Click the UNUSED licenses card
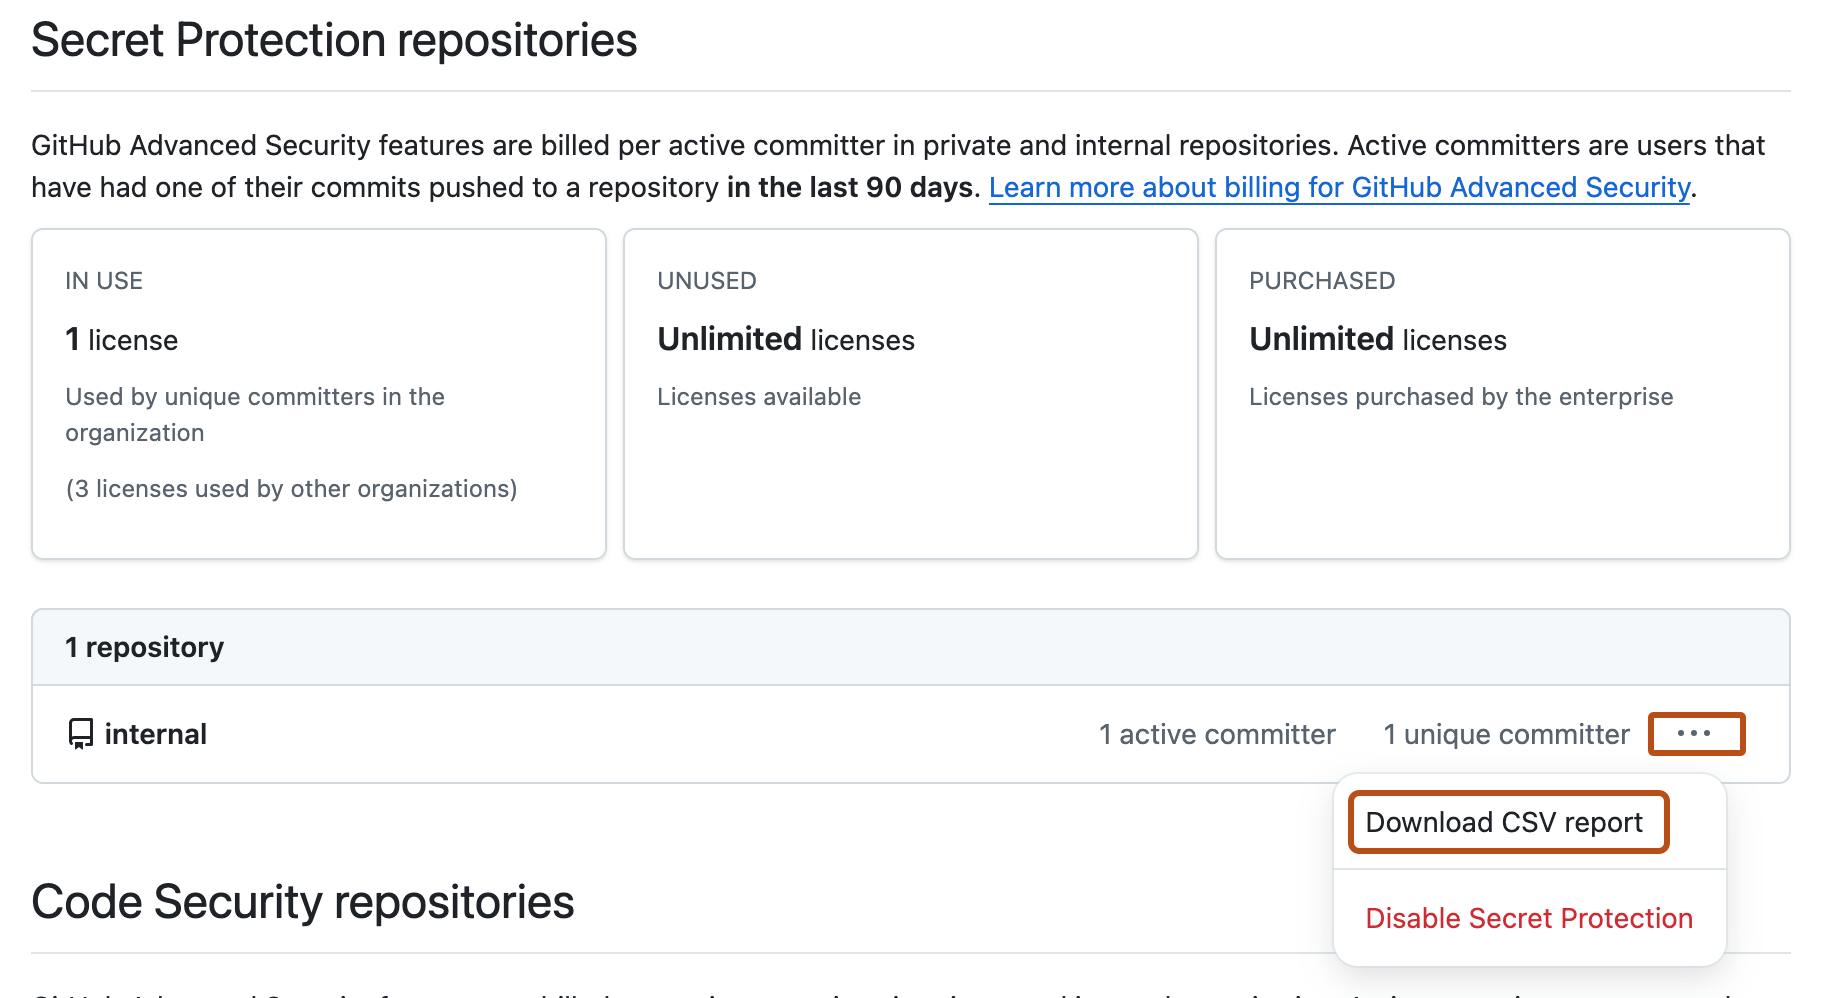Screen dimensions: 1842x998 click(910, 393)
